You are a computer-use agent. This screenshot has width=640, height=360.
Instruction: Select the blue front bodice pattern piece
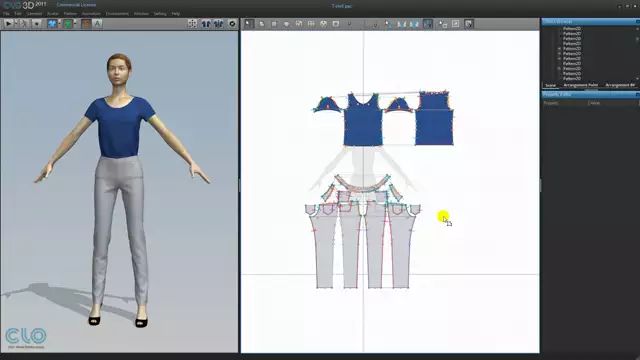(363, 122)
